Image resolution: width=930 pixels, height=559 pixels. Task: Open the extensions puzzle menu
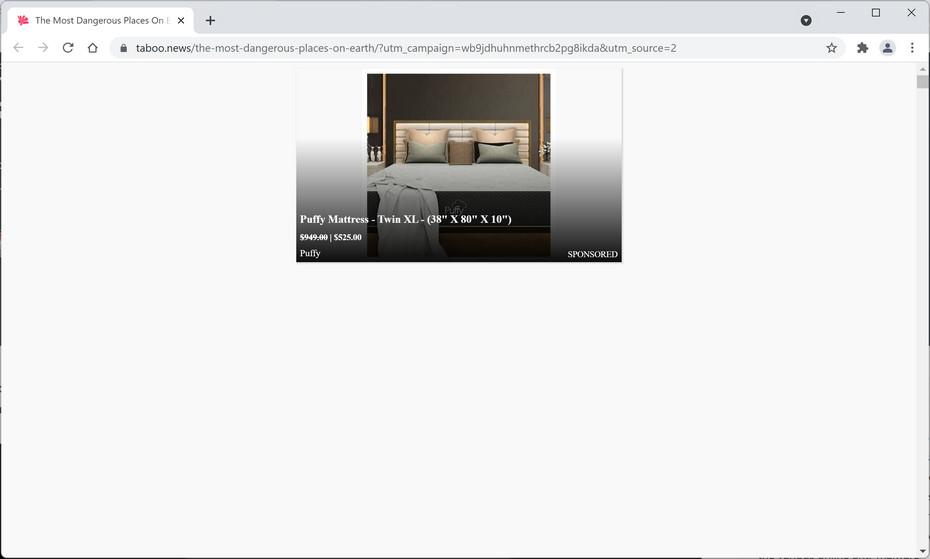coord(862,48)
